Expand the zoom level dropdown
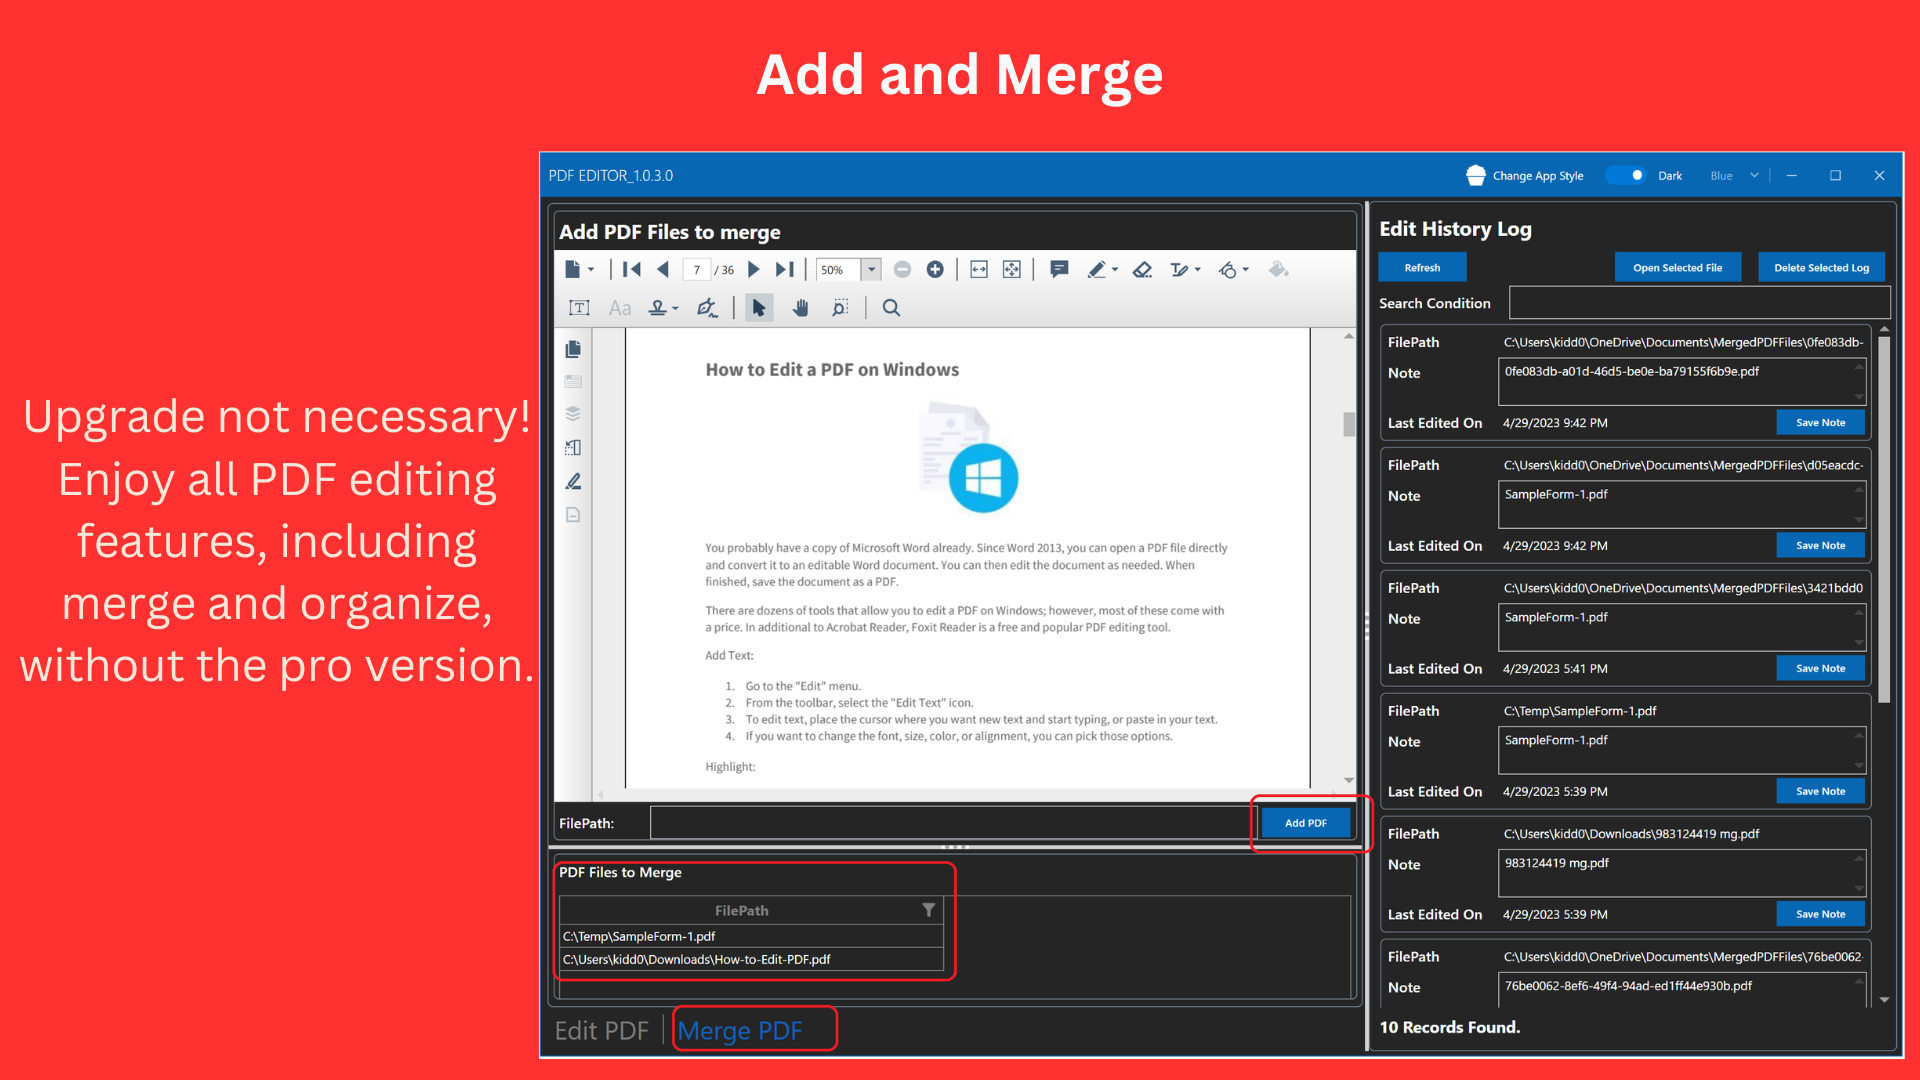Screen dimensions: 1920x1080 click(x=870, y=269)
